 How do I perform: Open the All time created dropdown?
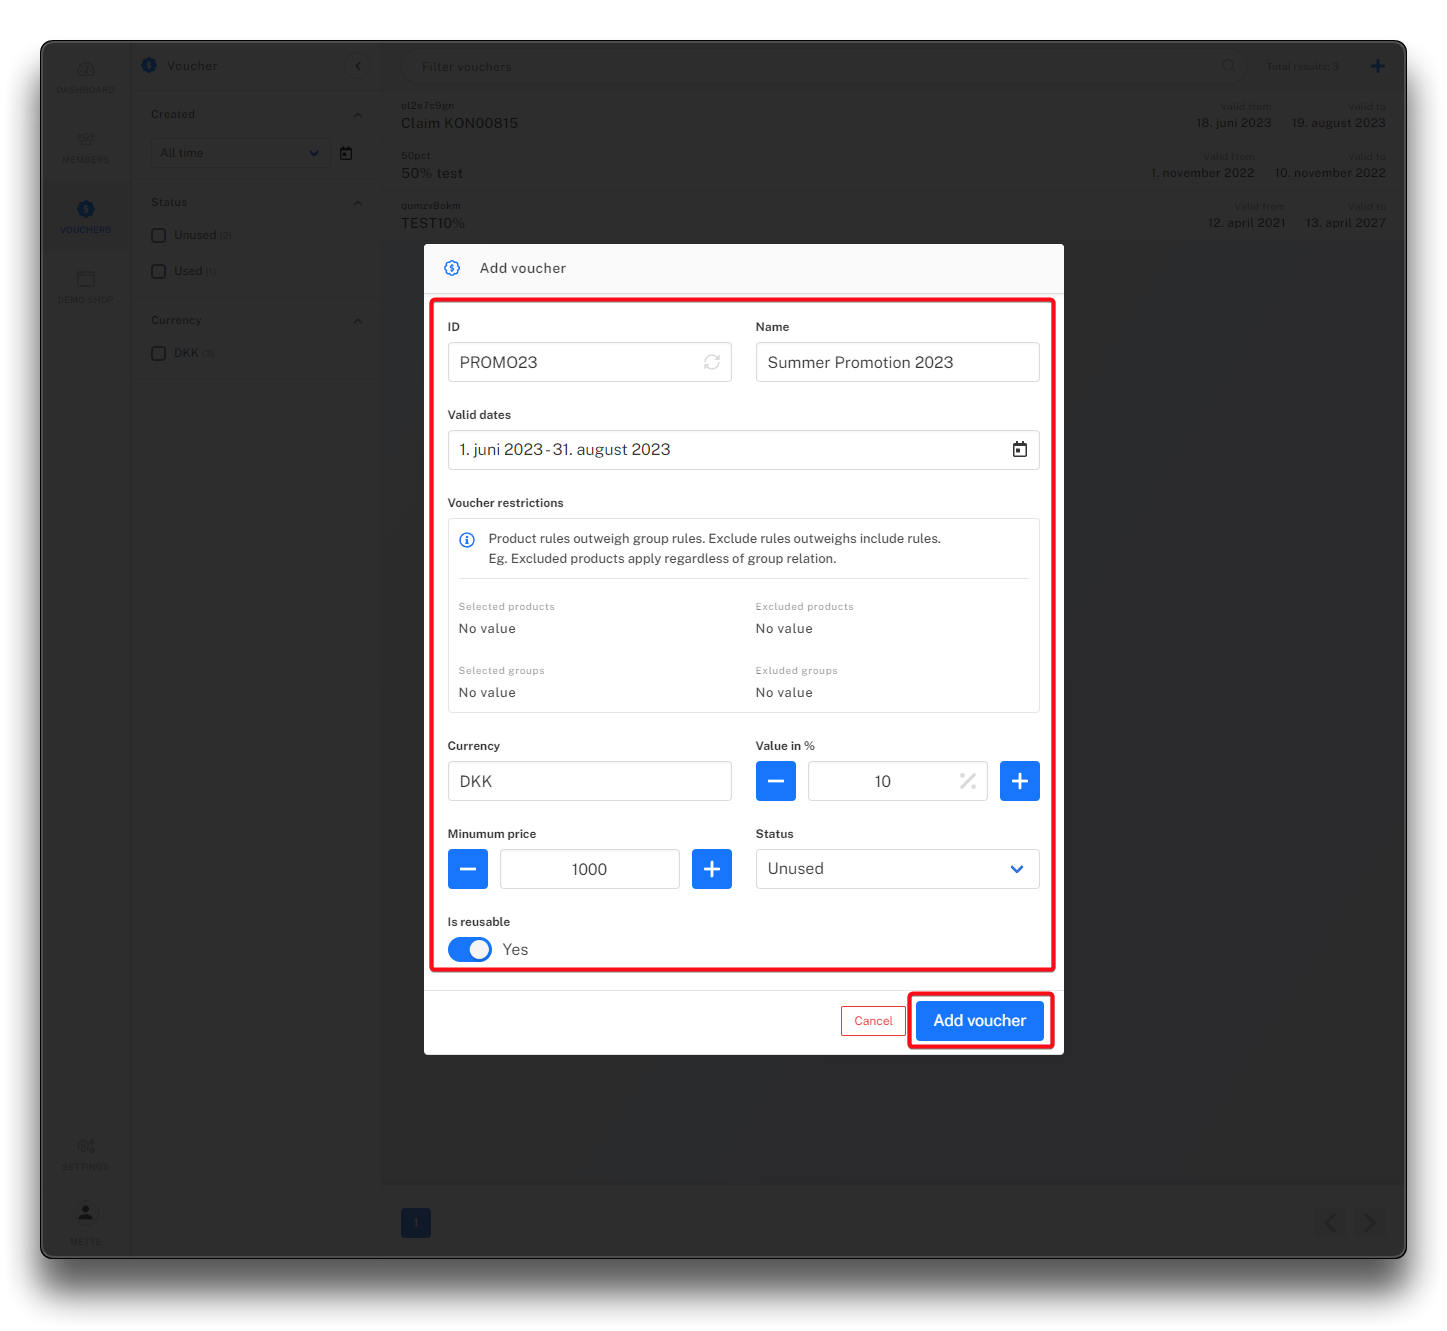point(240,153)
